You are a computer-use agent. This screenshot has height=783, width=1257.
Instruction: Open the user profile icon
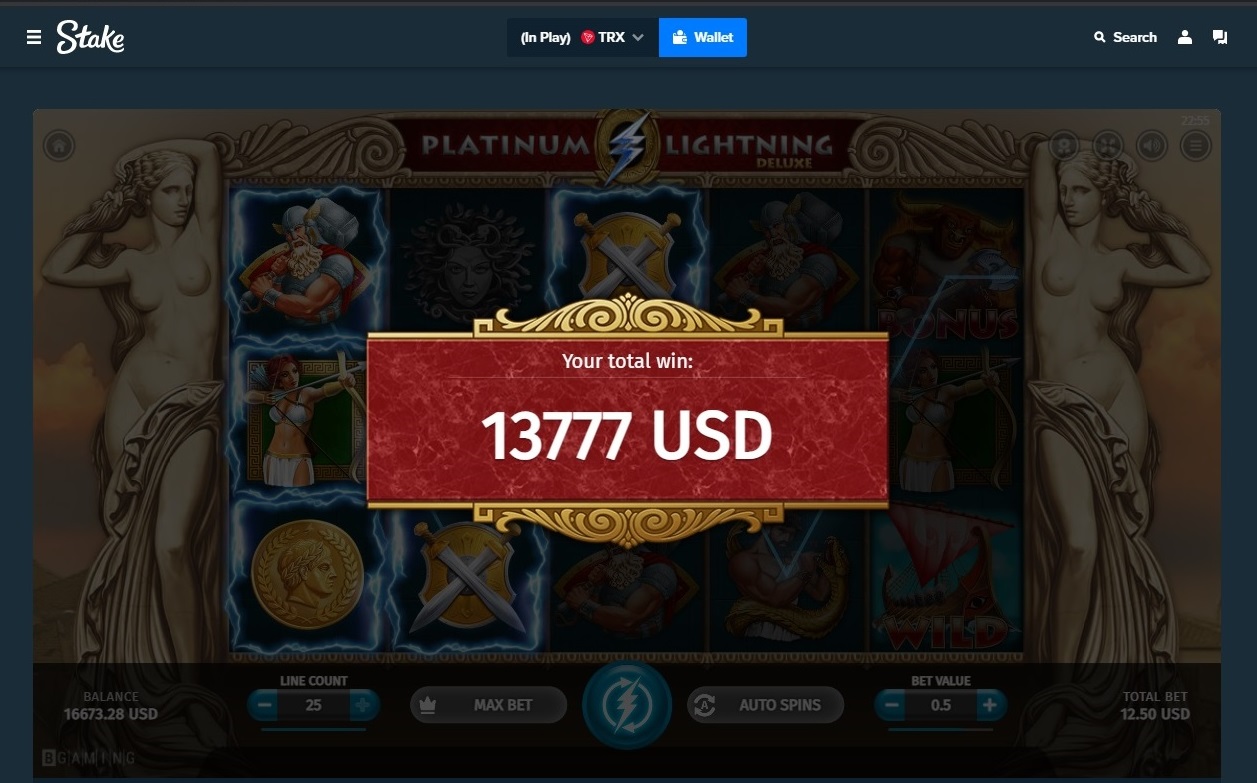1185,37
